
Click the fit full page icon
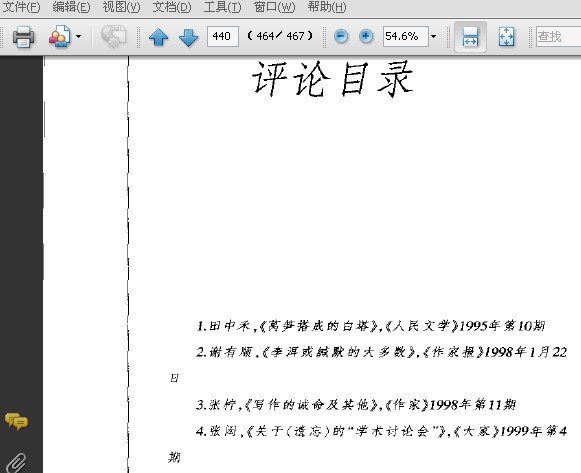coord(506,36)
